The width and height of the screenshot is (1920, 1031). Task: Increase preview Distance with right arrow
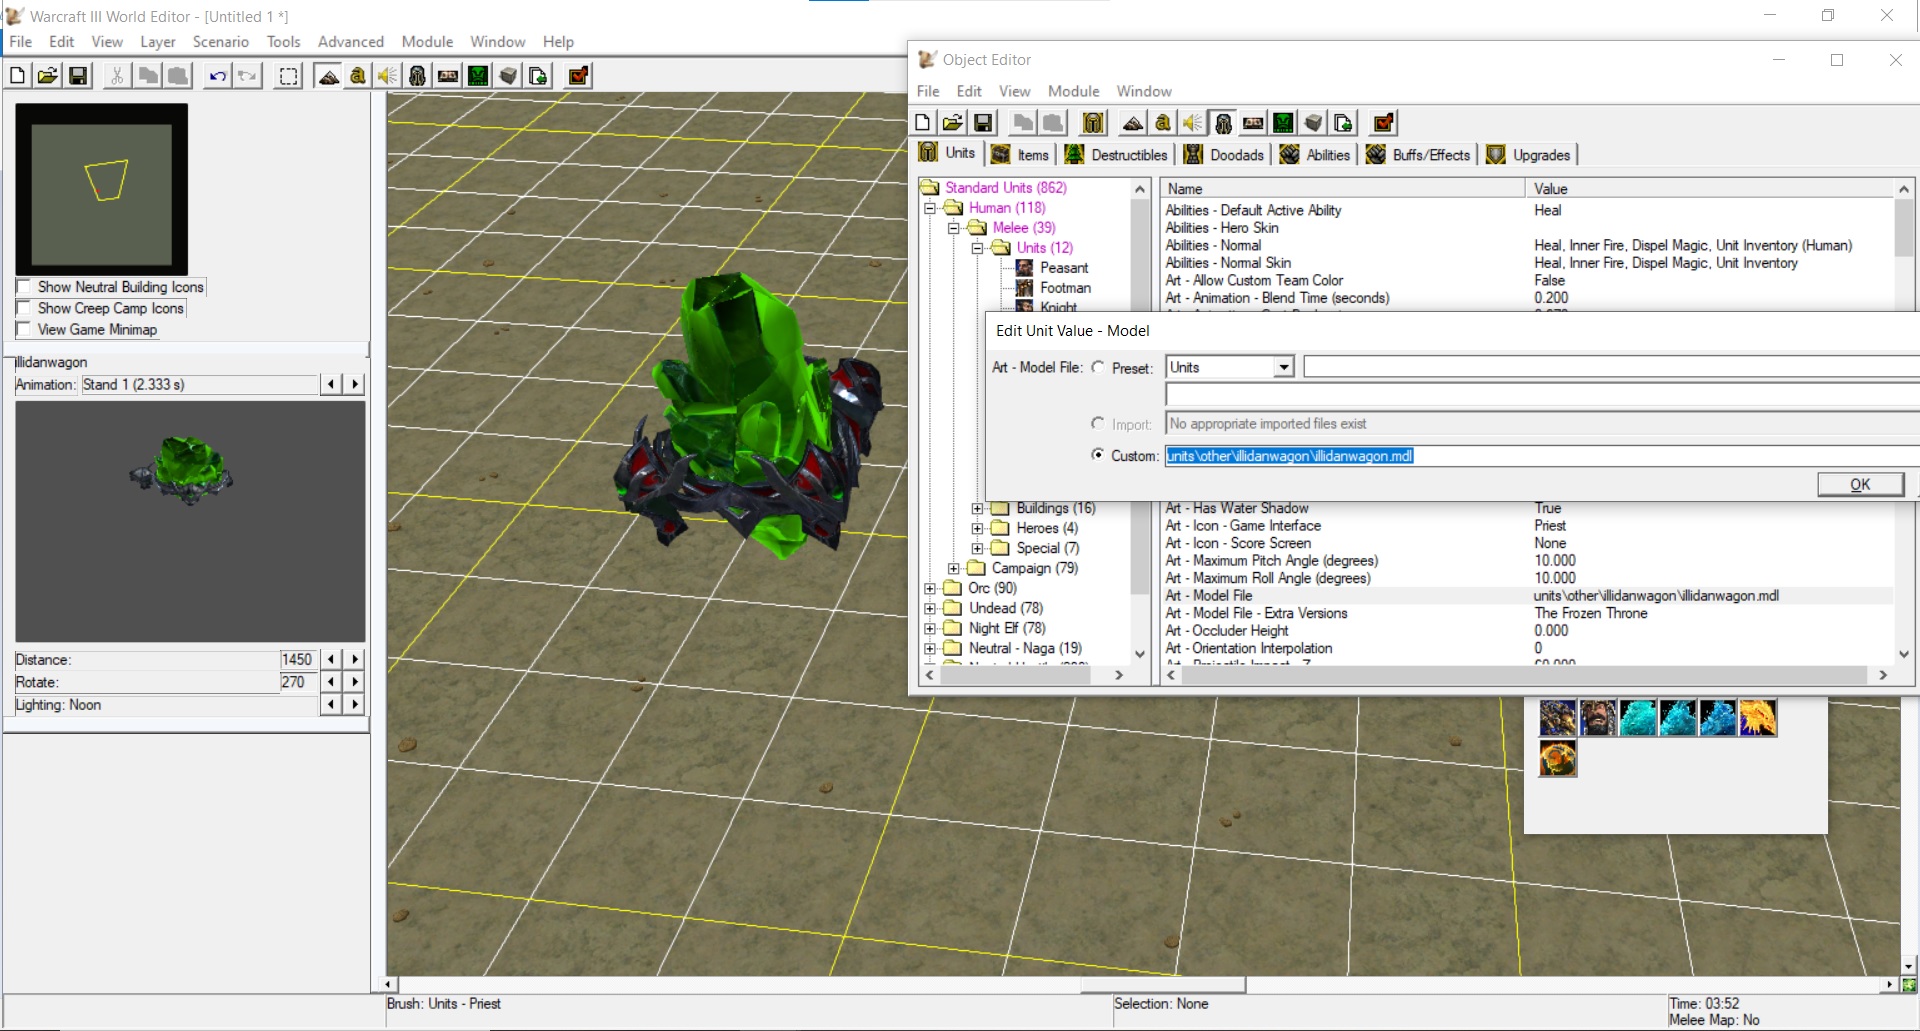point(355,659)
